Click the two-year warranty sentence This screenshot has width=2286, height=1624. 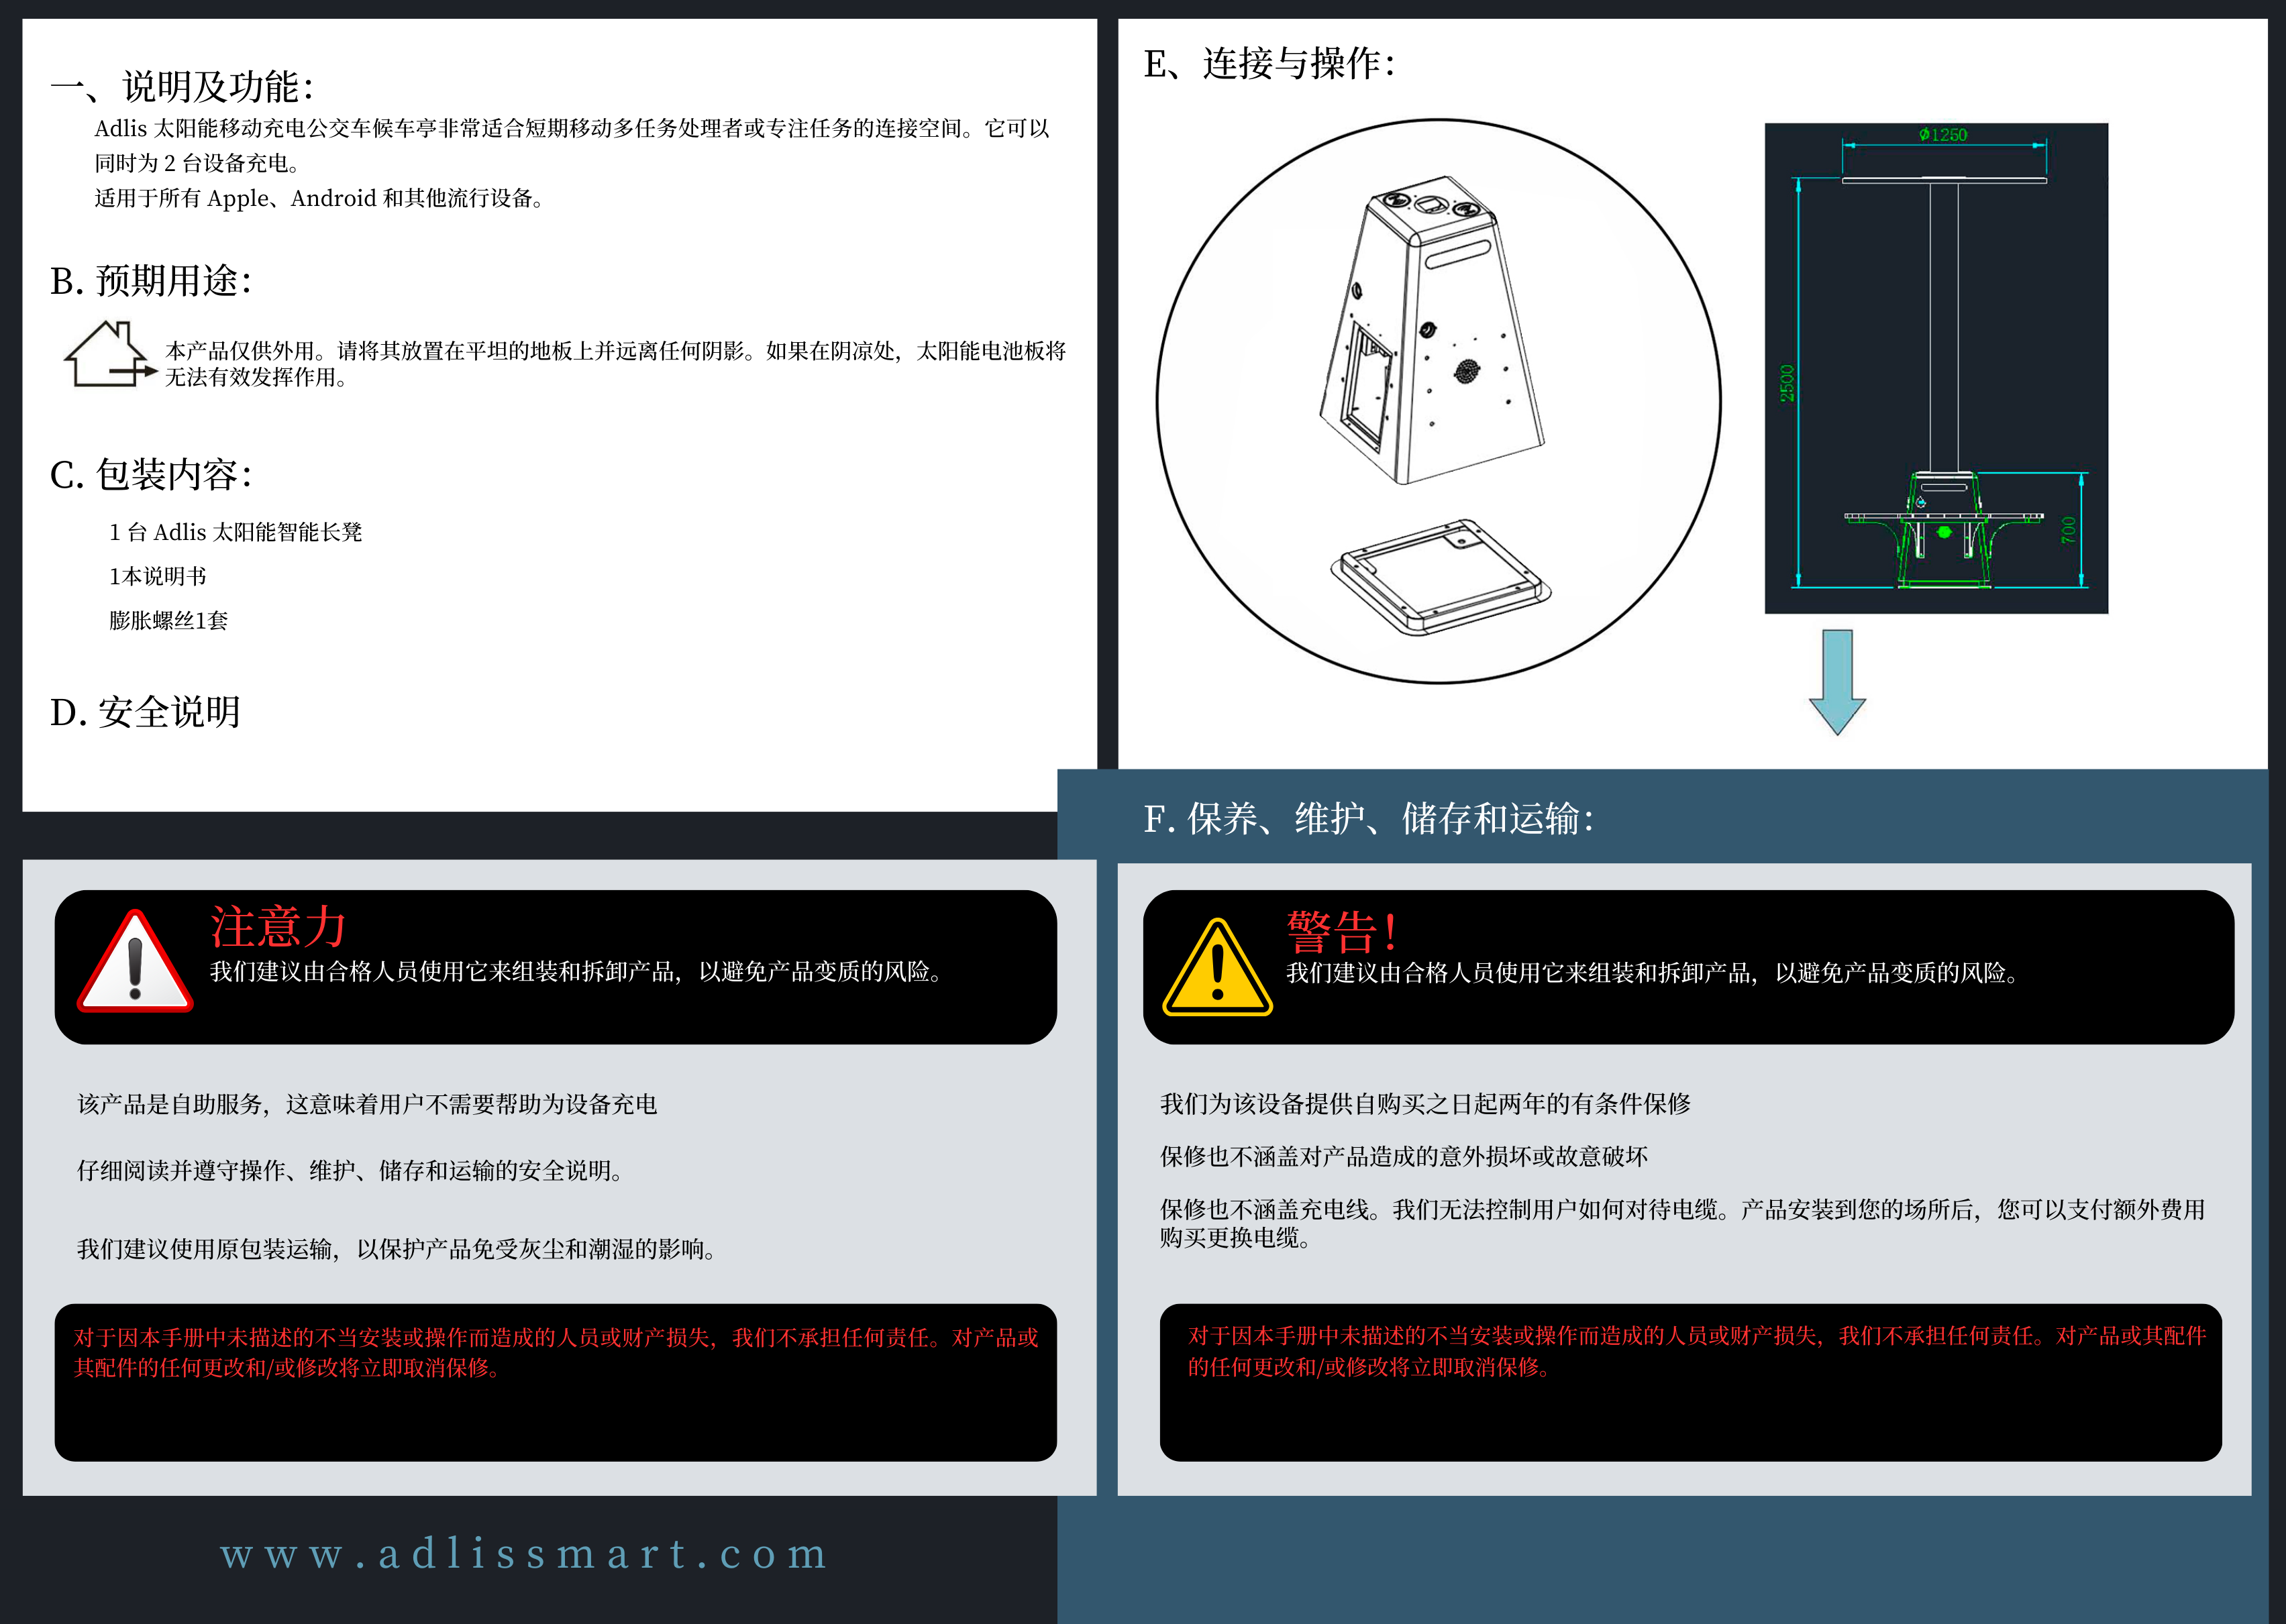pos(1425,1104)
